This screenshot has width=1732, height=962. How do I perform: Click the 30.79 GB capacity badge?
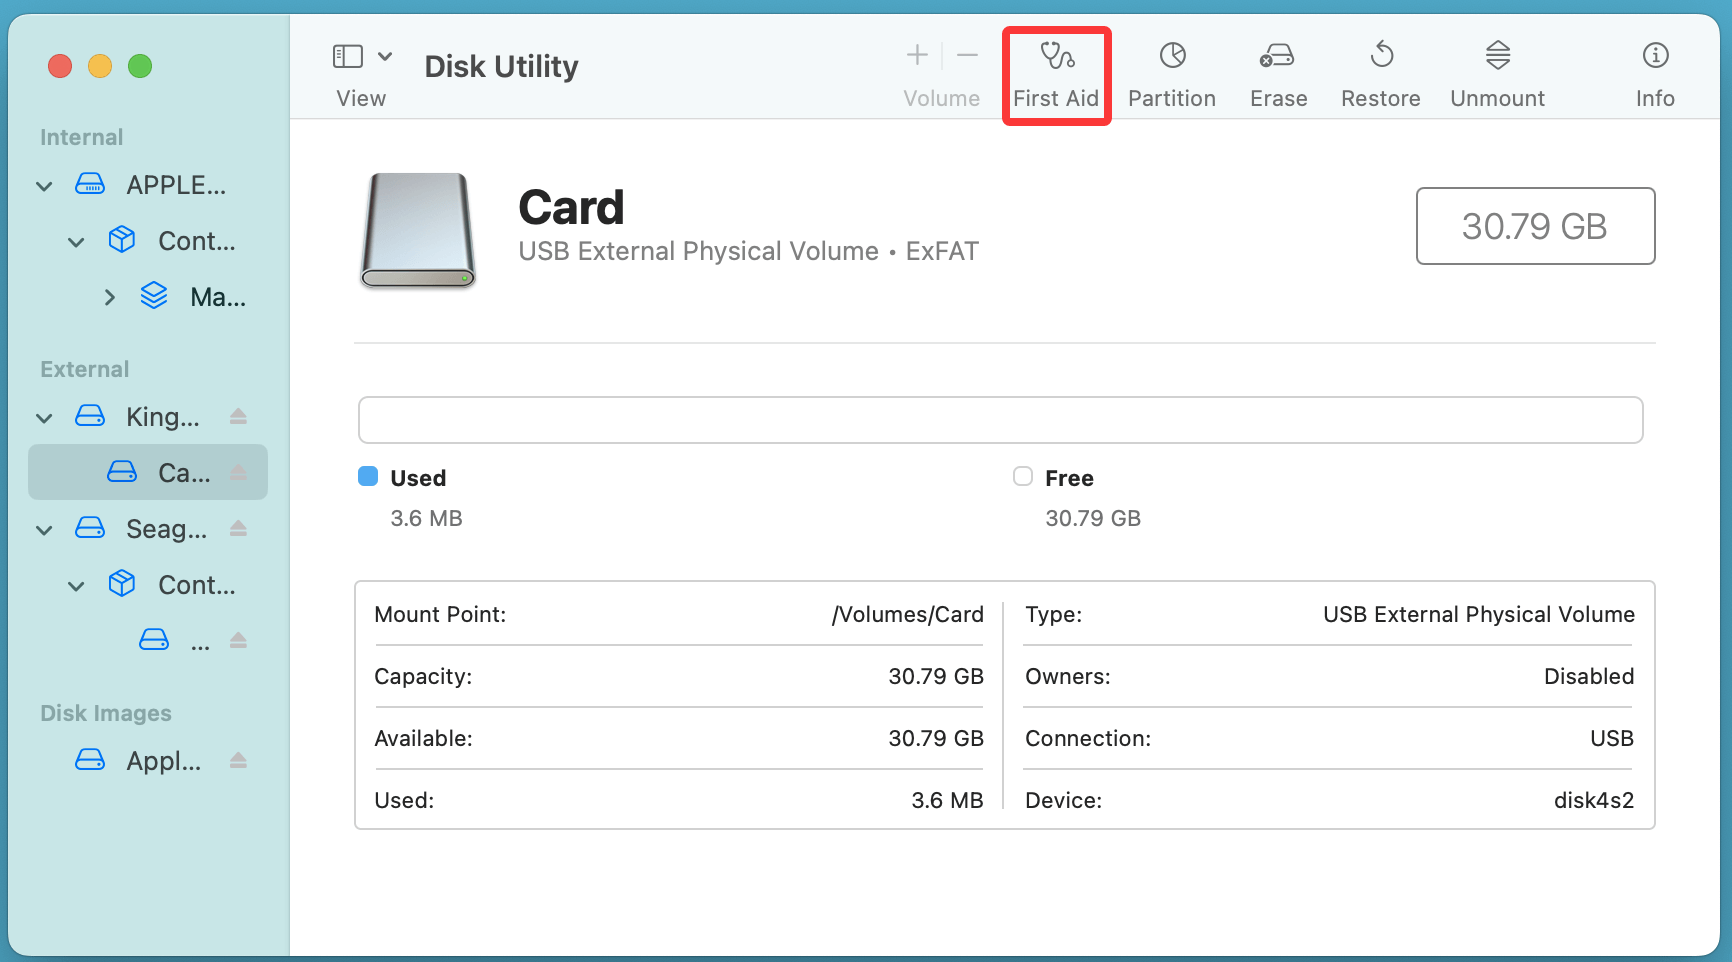tap(1535, 226)
